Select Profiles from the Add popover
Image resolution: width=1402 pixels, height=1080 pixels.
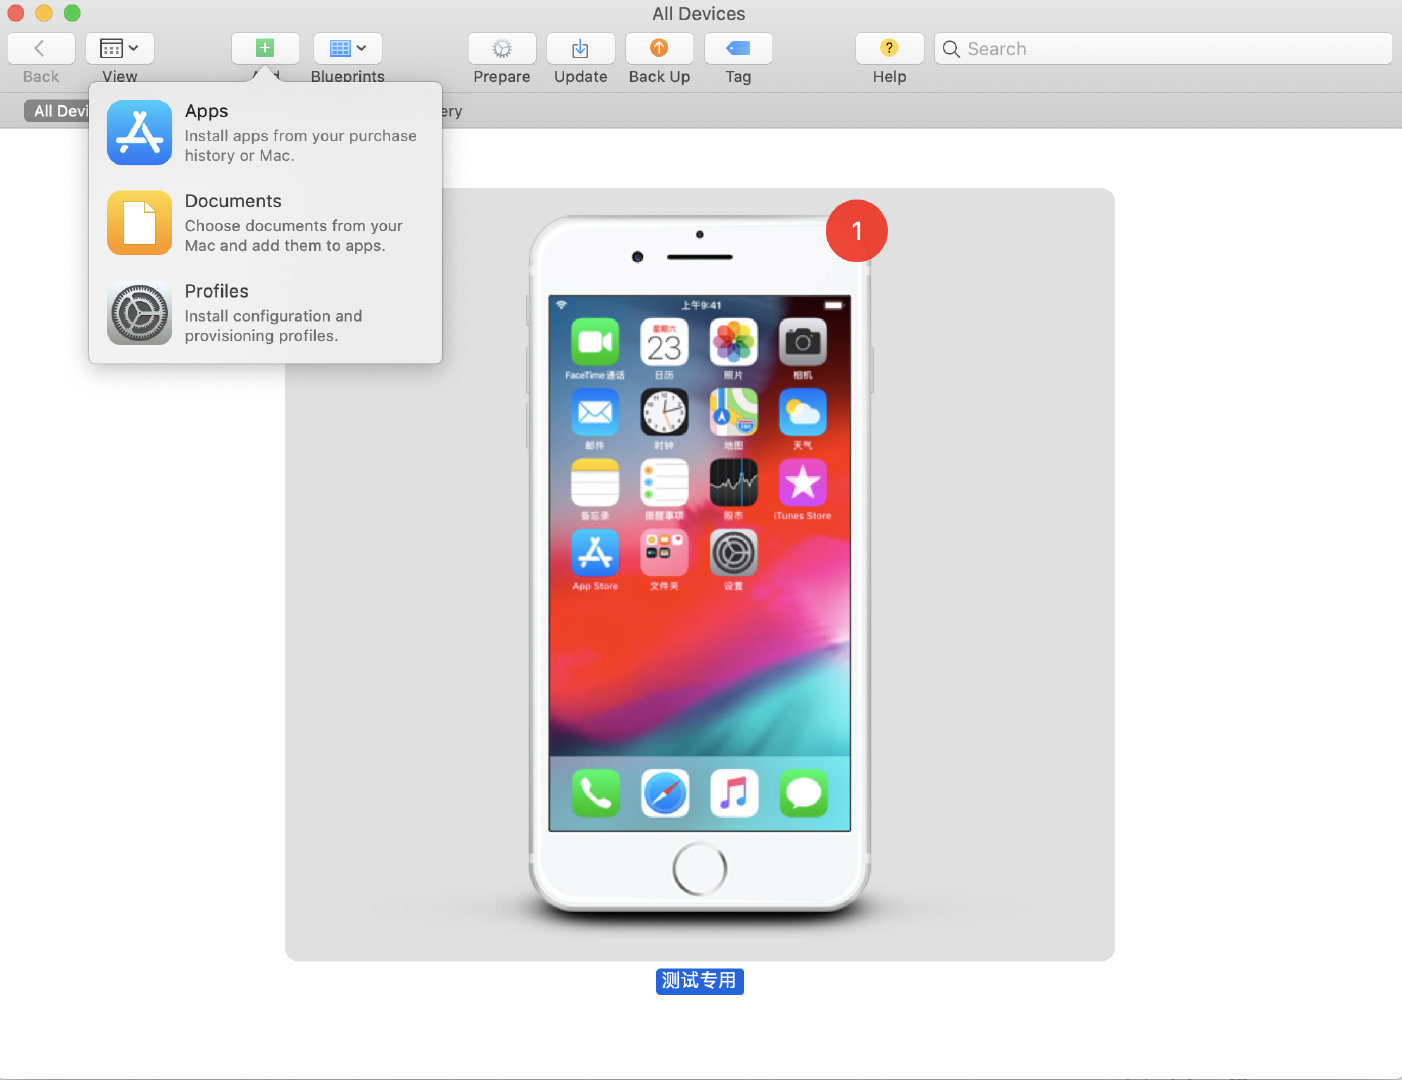pos(265,312)
